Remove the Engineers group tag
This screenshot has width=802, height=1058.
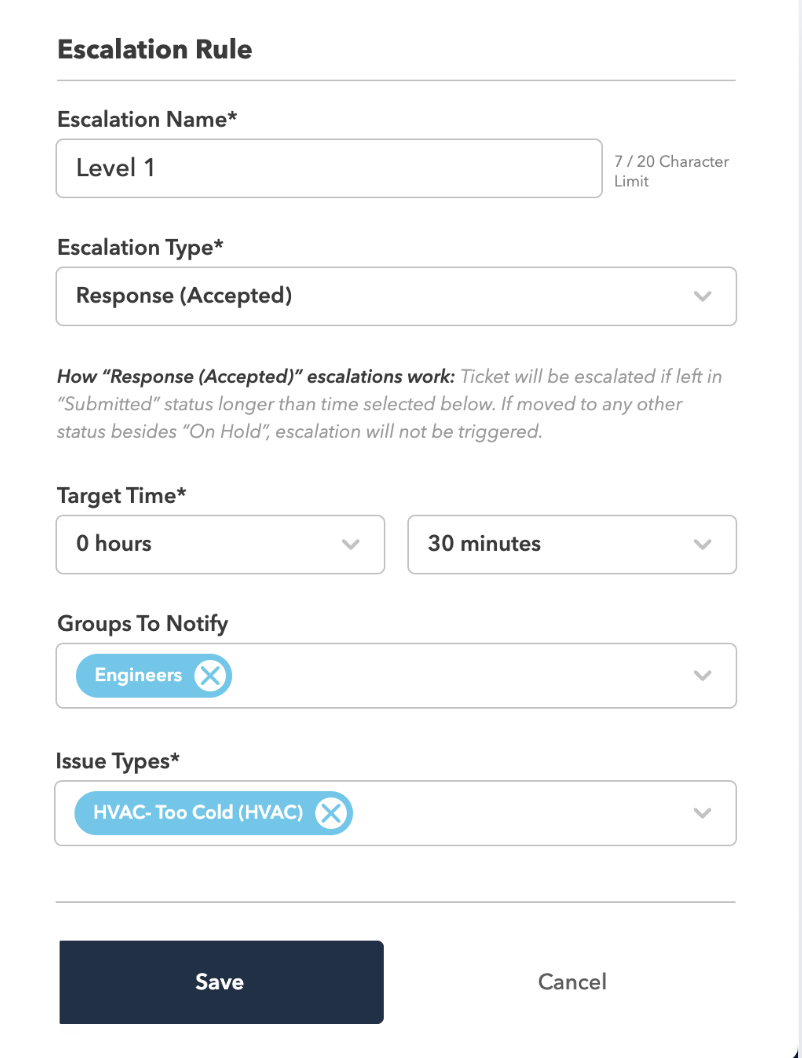coord(210,675)
